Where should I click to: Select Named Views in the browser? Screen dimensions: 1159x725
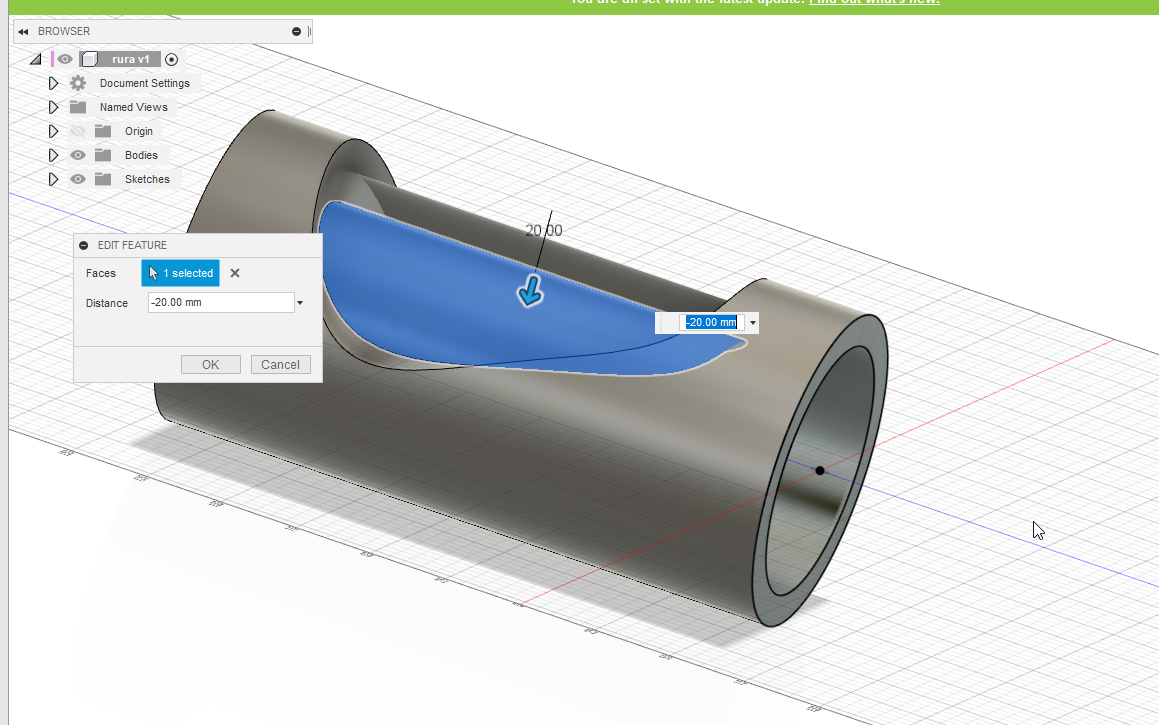(134, 107)
